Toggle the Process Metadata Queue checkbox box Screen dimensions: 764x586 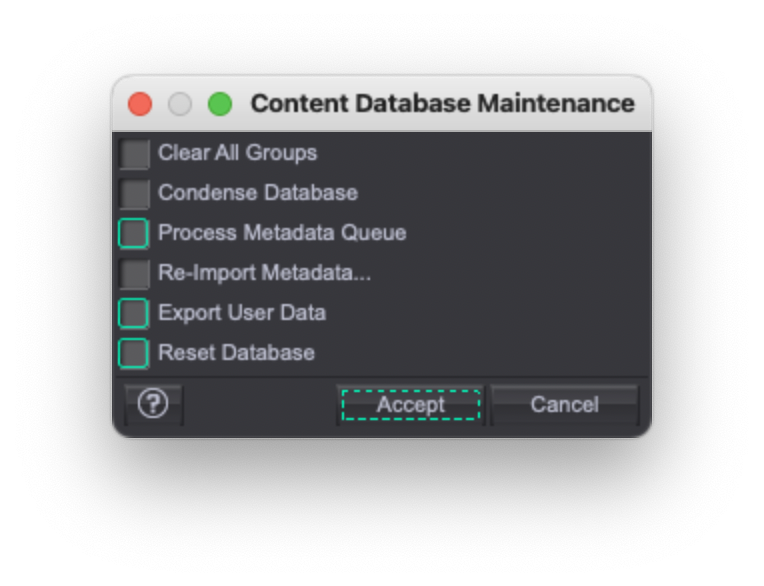coord(134,233)
